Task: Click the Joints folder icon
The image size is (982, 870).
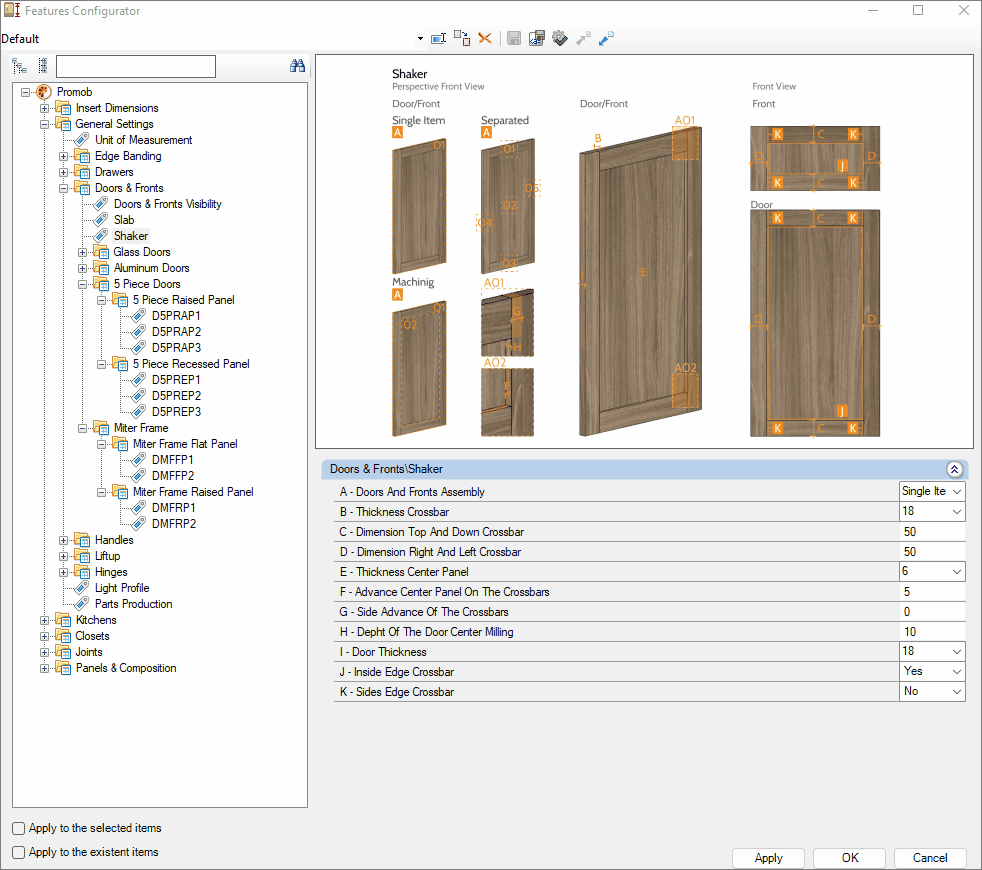Action: point(63,652)
